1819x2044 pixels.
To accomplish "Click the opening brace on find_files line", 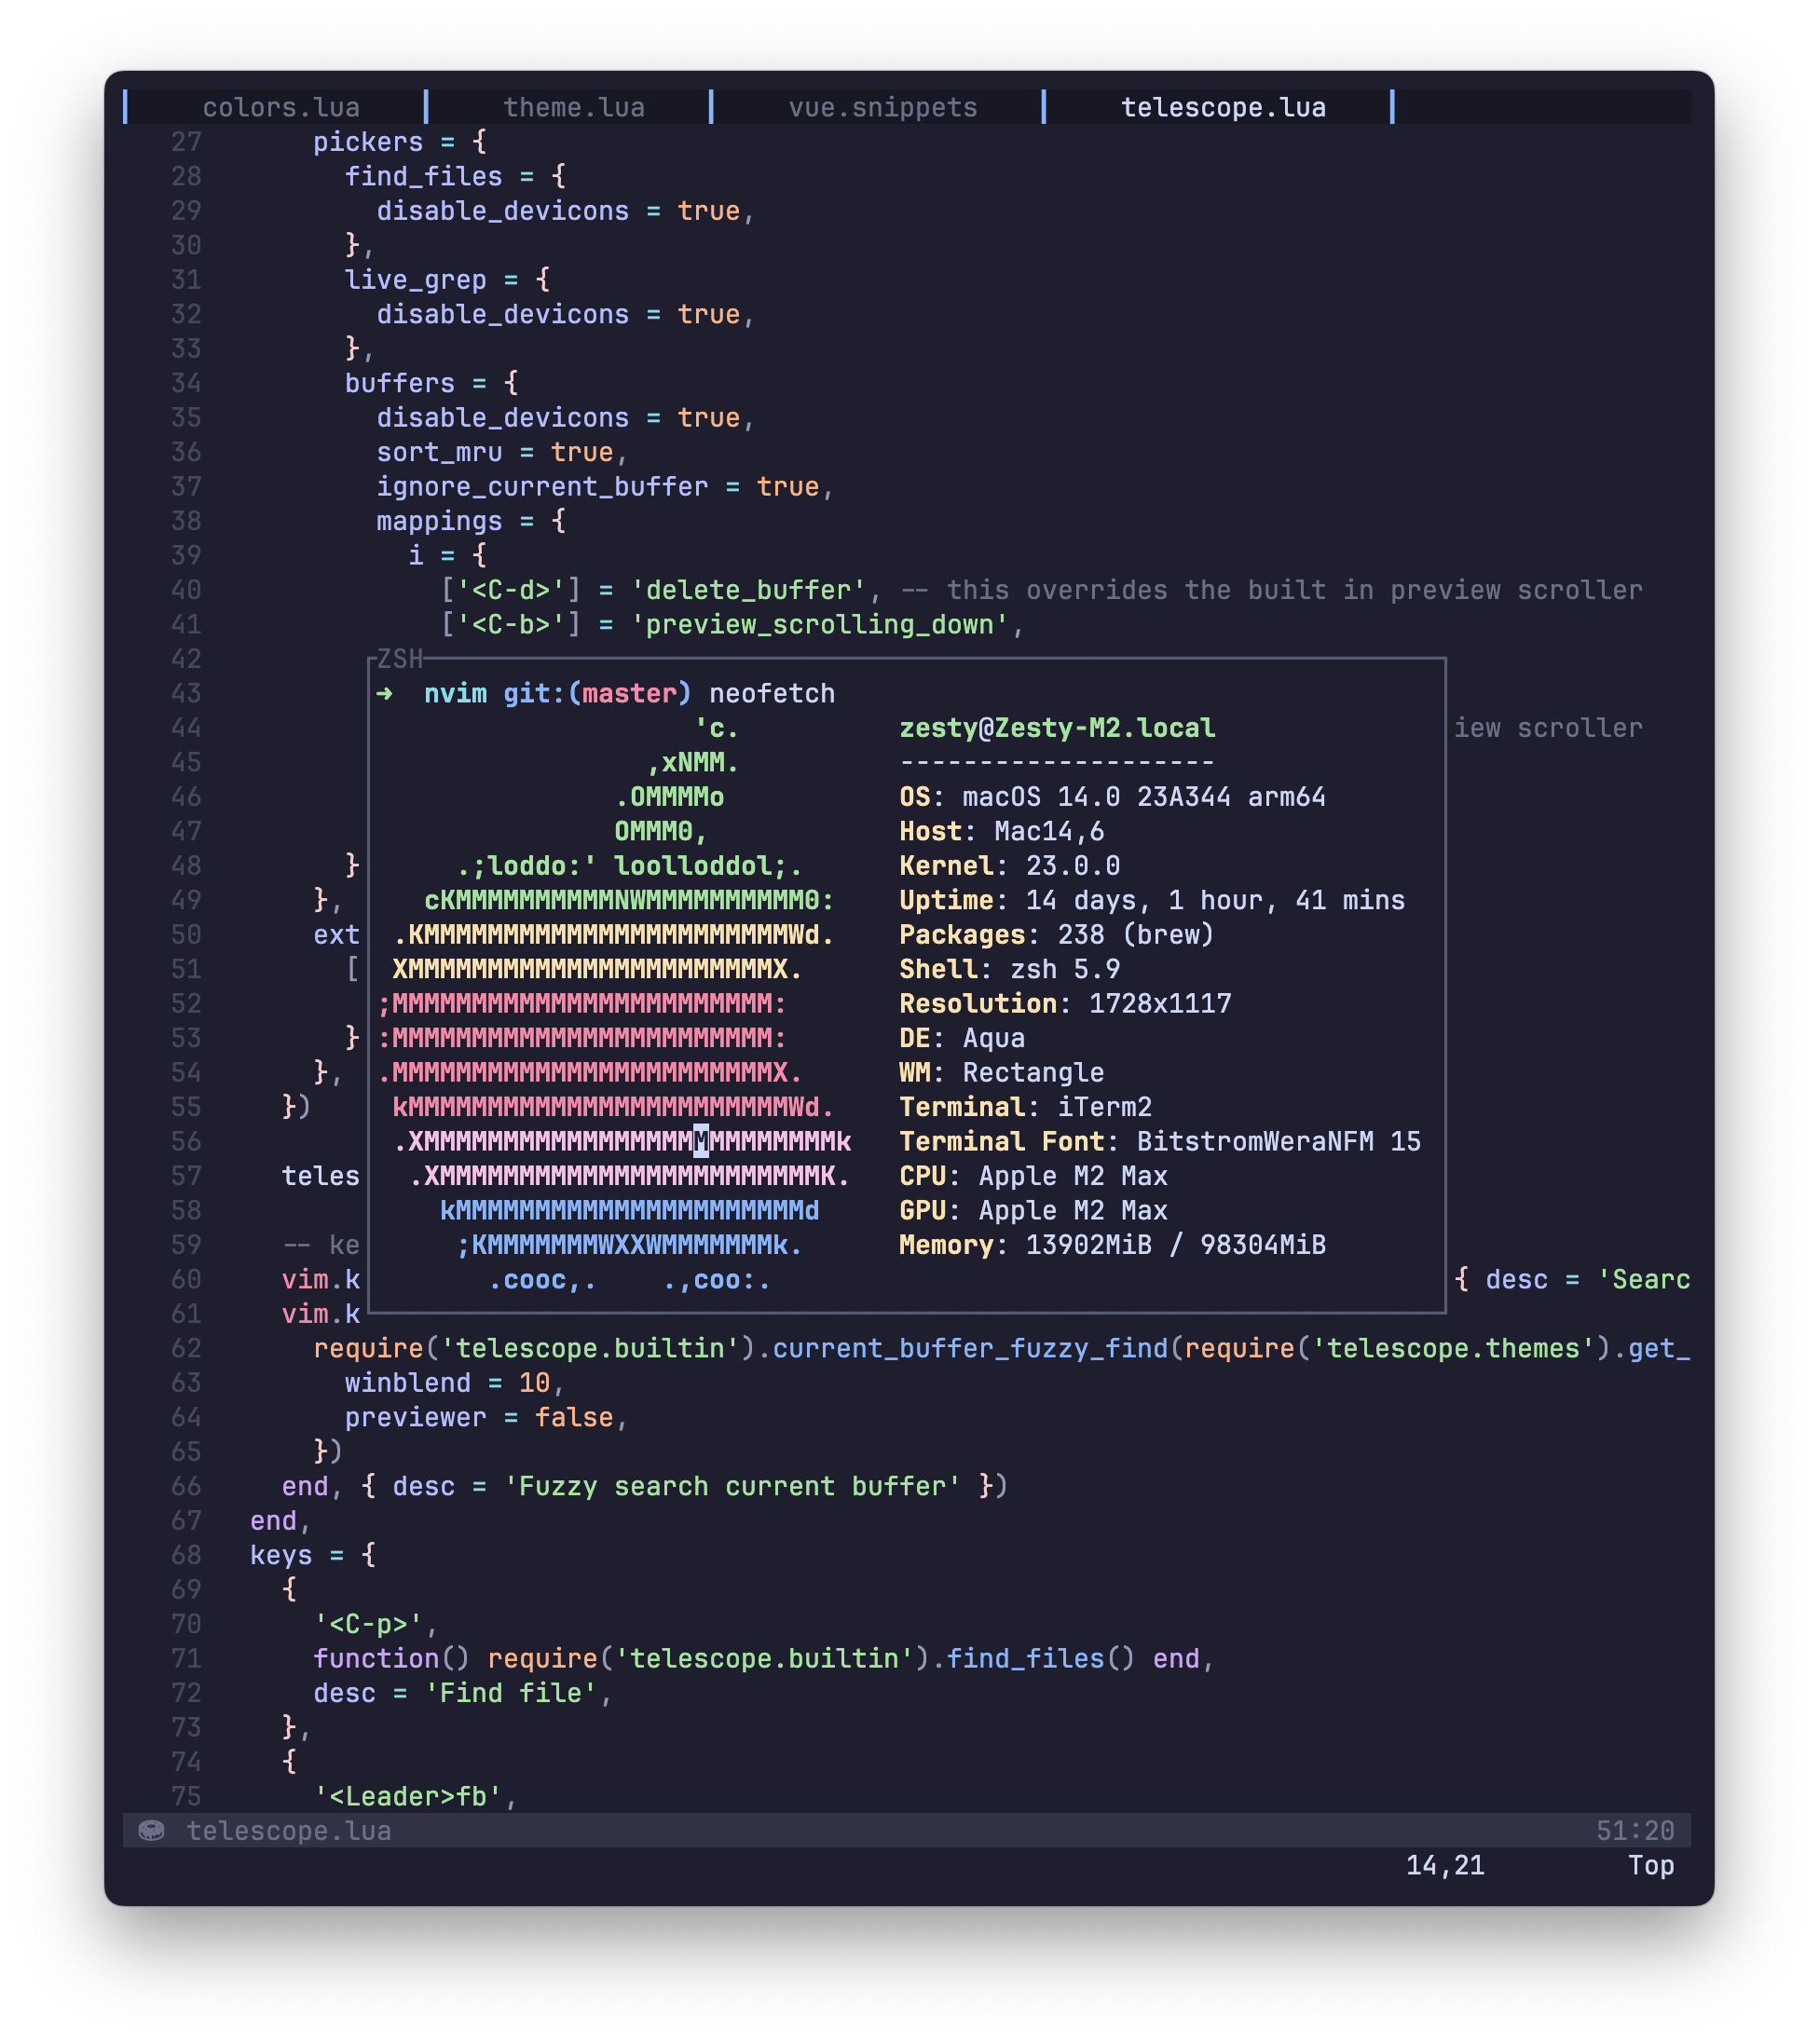I will [559, 177].
